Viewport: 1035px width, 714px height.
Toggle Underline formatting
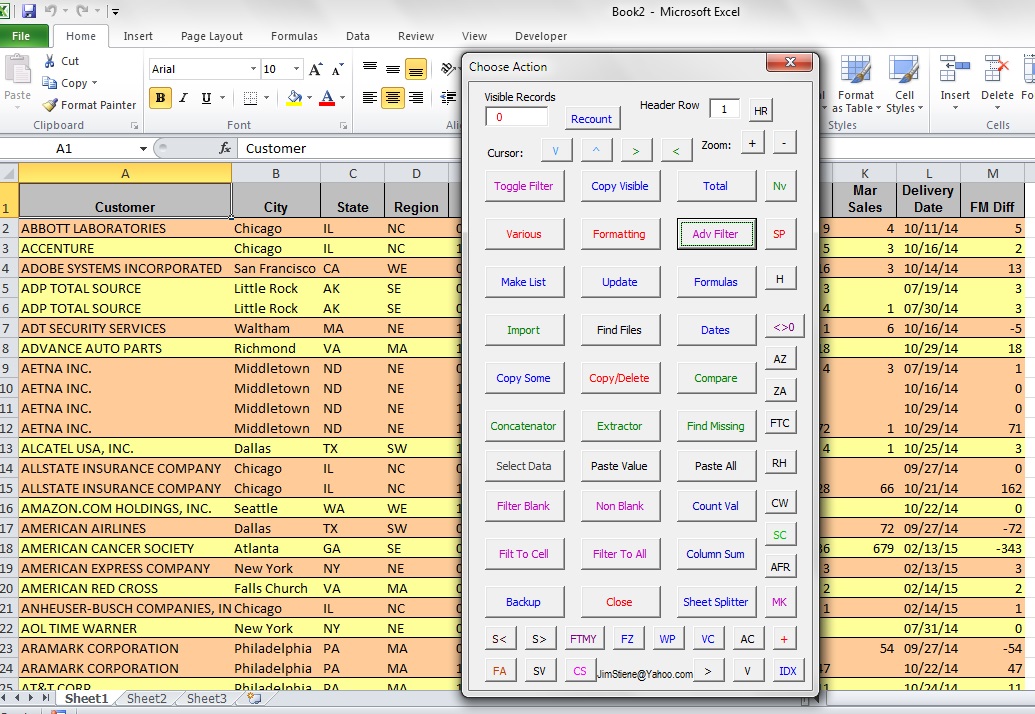pos(206,98)
